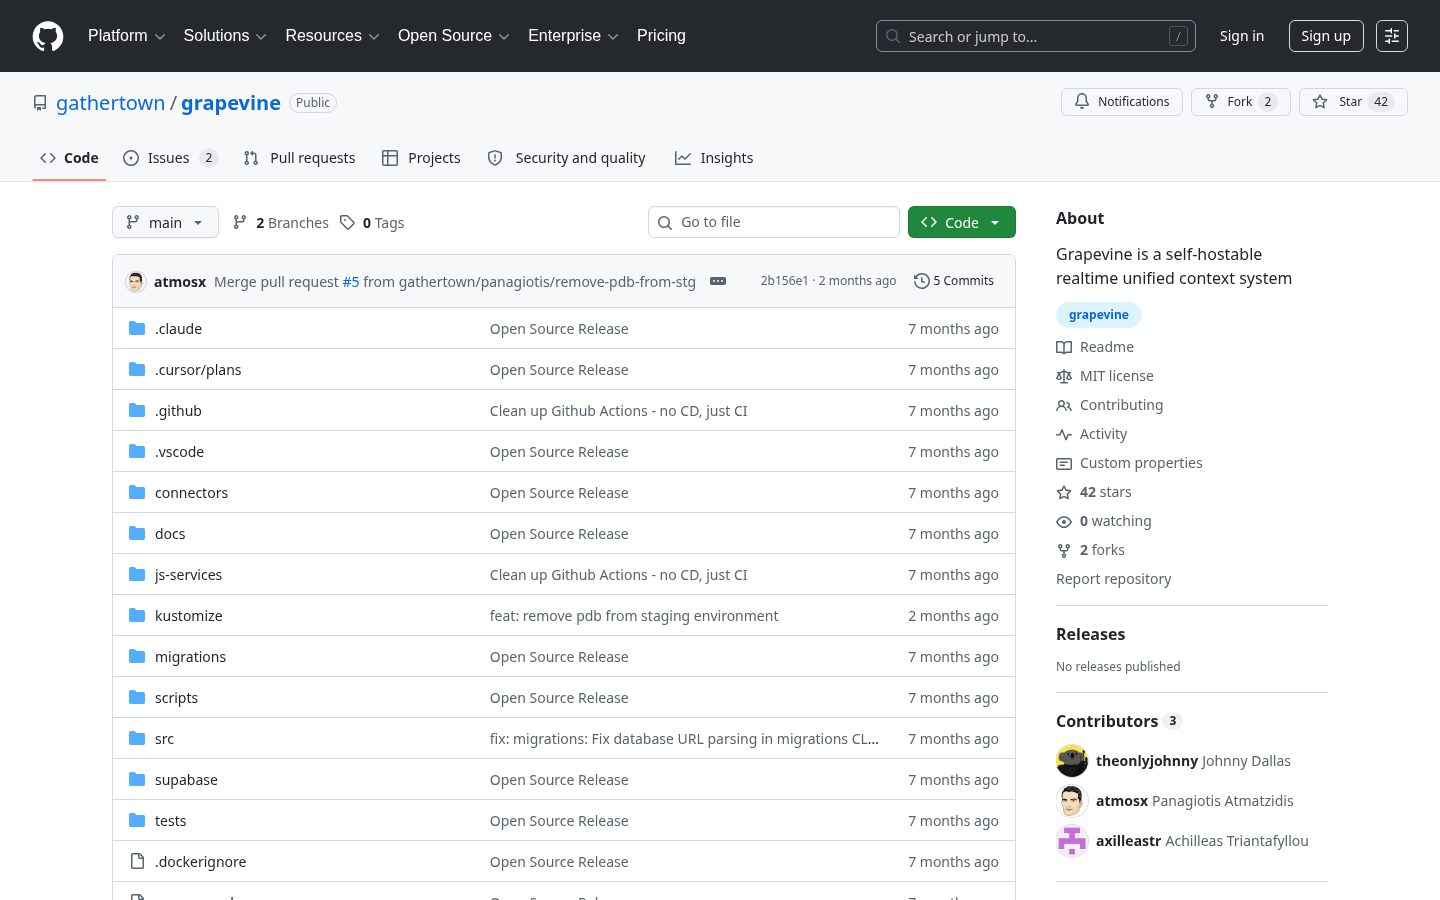
Task: Open the green Code dropdown button
Action: click(962, 222)
